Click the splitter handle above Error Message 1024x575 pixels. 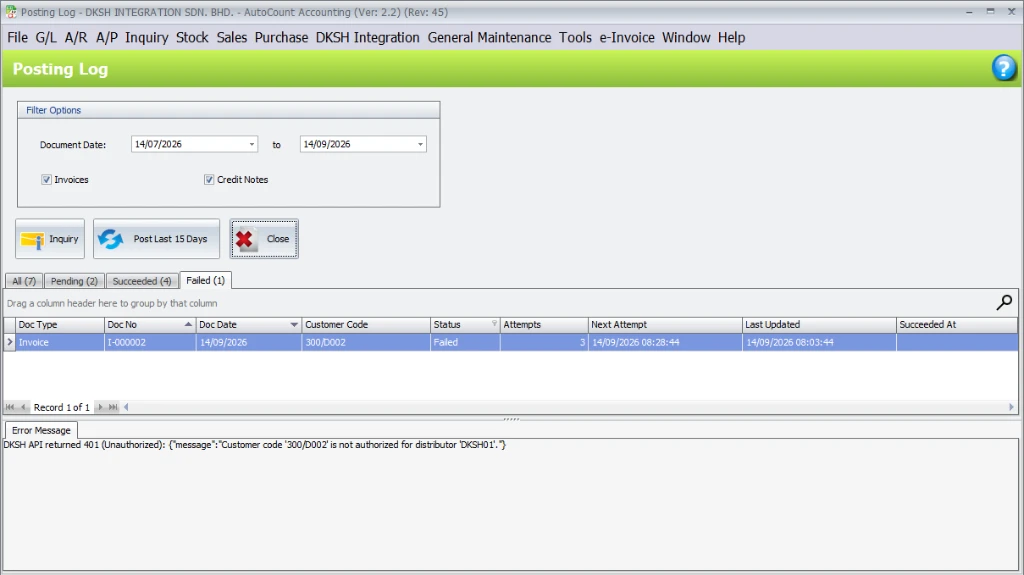coord(511,419)
